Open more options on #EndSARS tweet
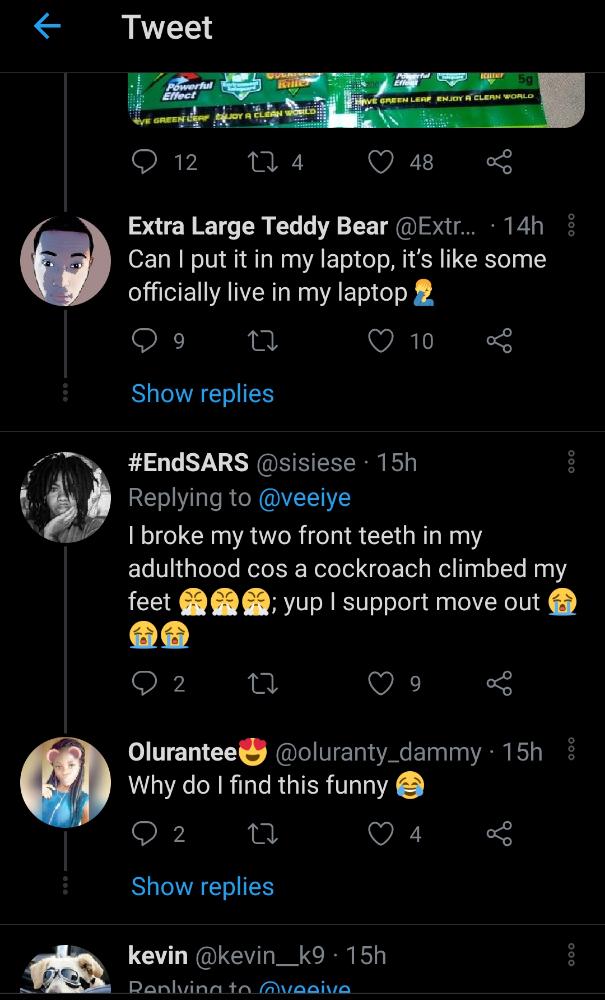Screen dimensions: 605x1000 pyautogui.click(x=571, y=462)
